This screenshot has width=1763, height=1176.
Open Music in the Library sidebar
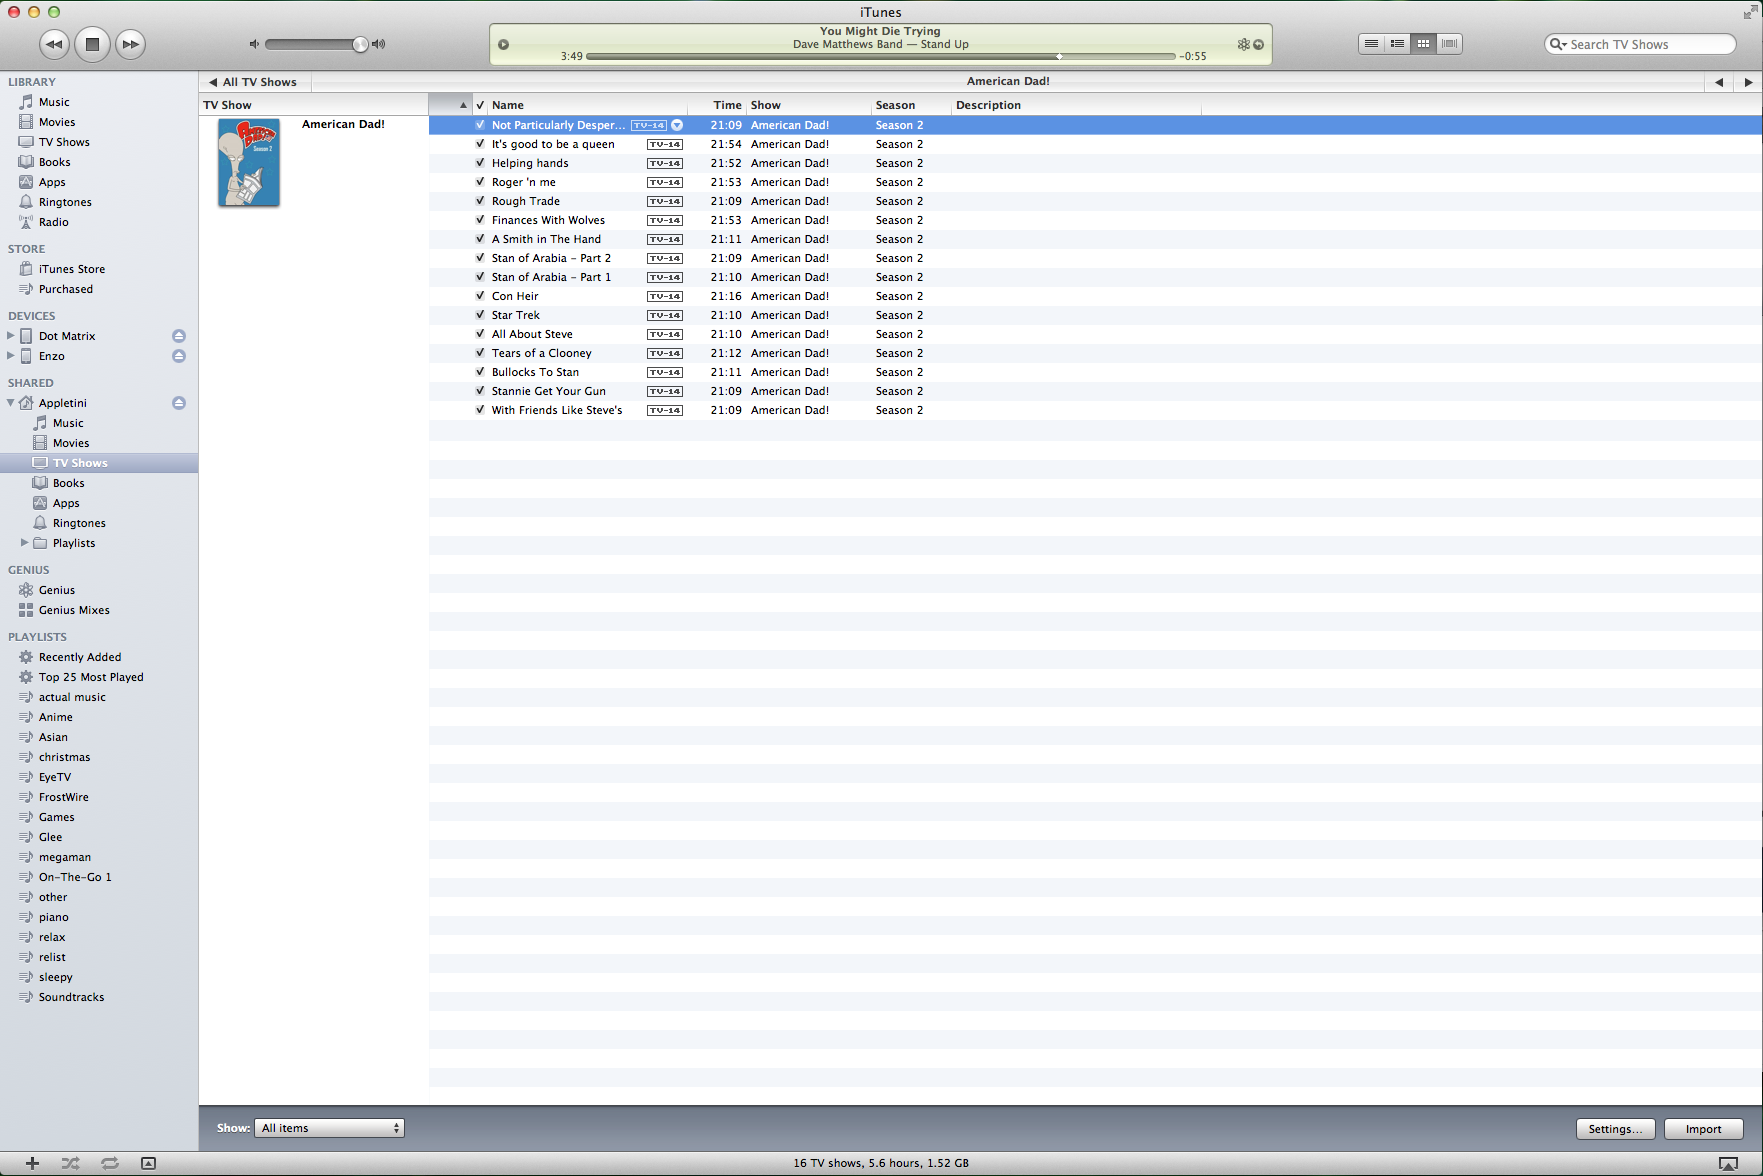coord(54,102)
